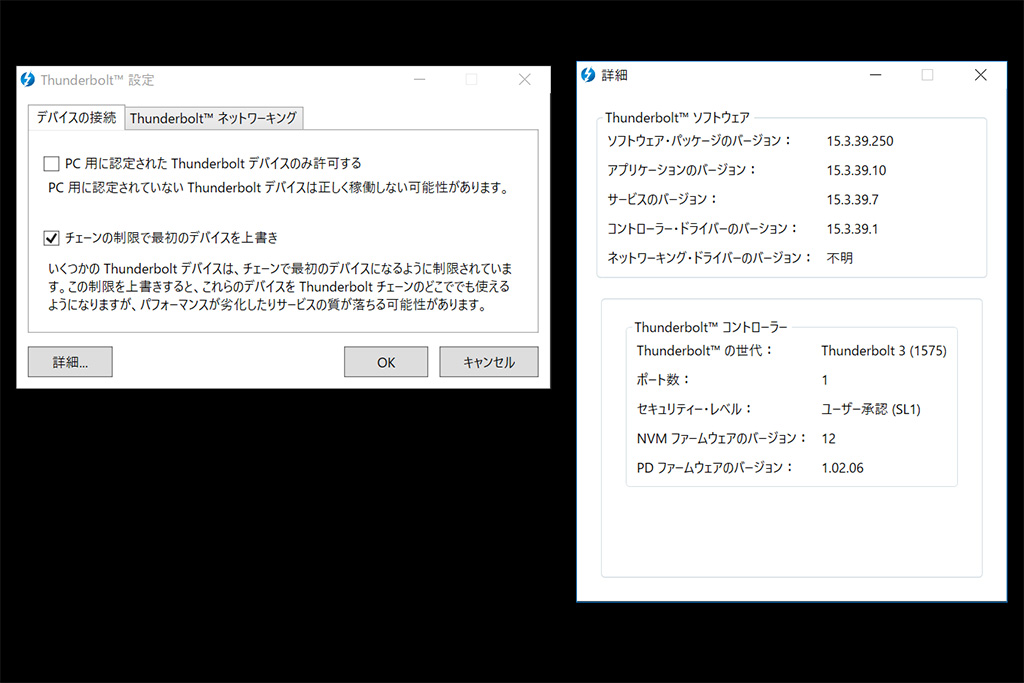Minimize the 詳細 window
The image size is (1024, 683).
tap(876, 75)
